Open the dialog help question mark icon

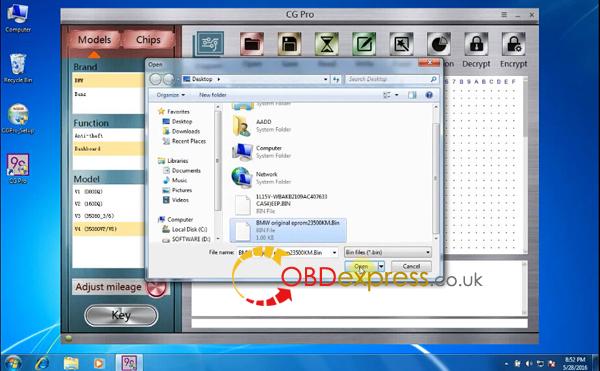point(429,95)
